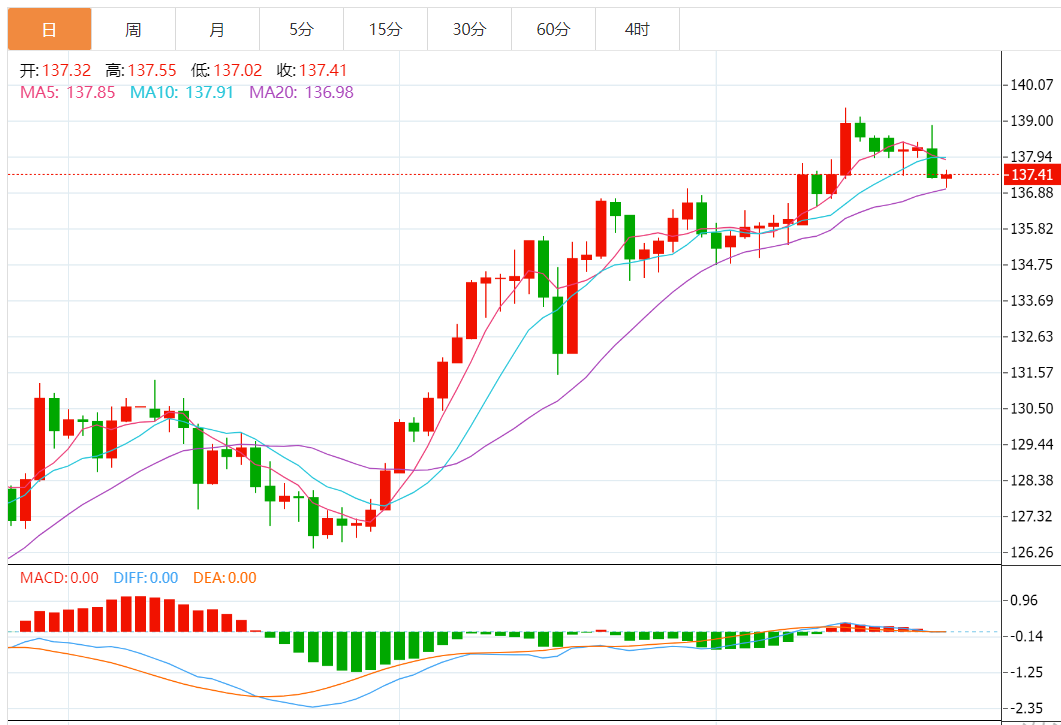Click the 140.07 price axis label
Image resolution: width=1061 pixels, height=725 pixels.
(x=1031, y=85)
